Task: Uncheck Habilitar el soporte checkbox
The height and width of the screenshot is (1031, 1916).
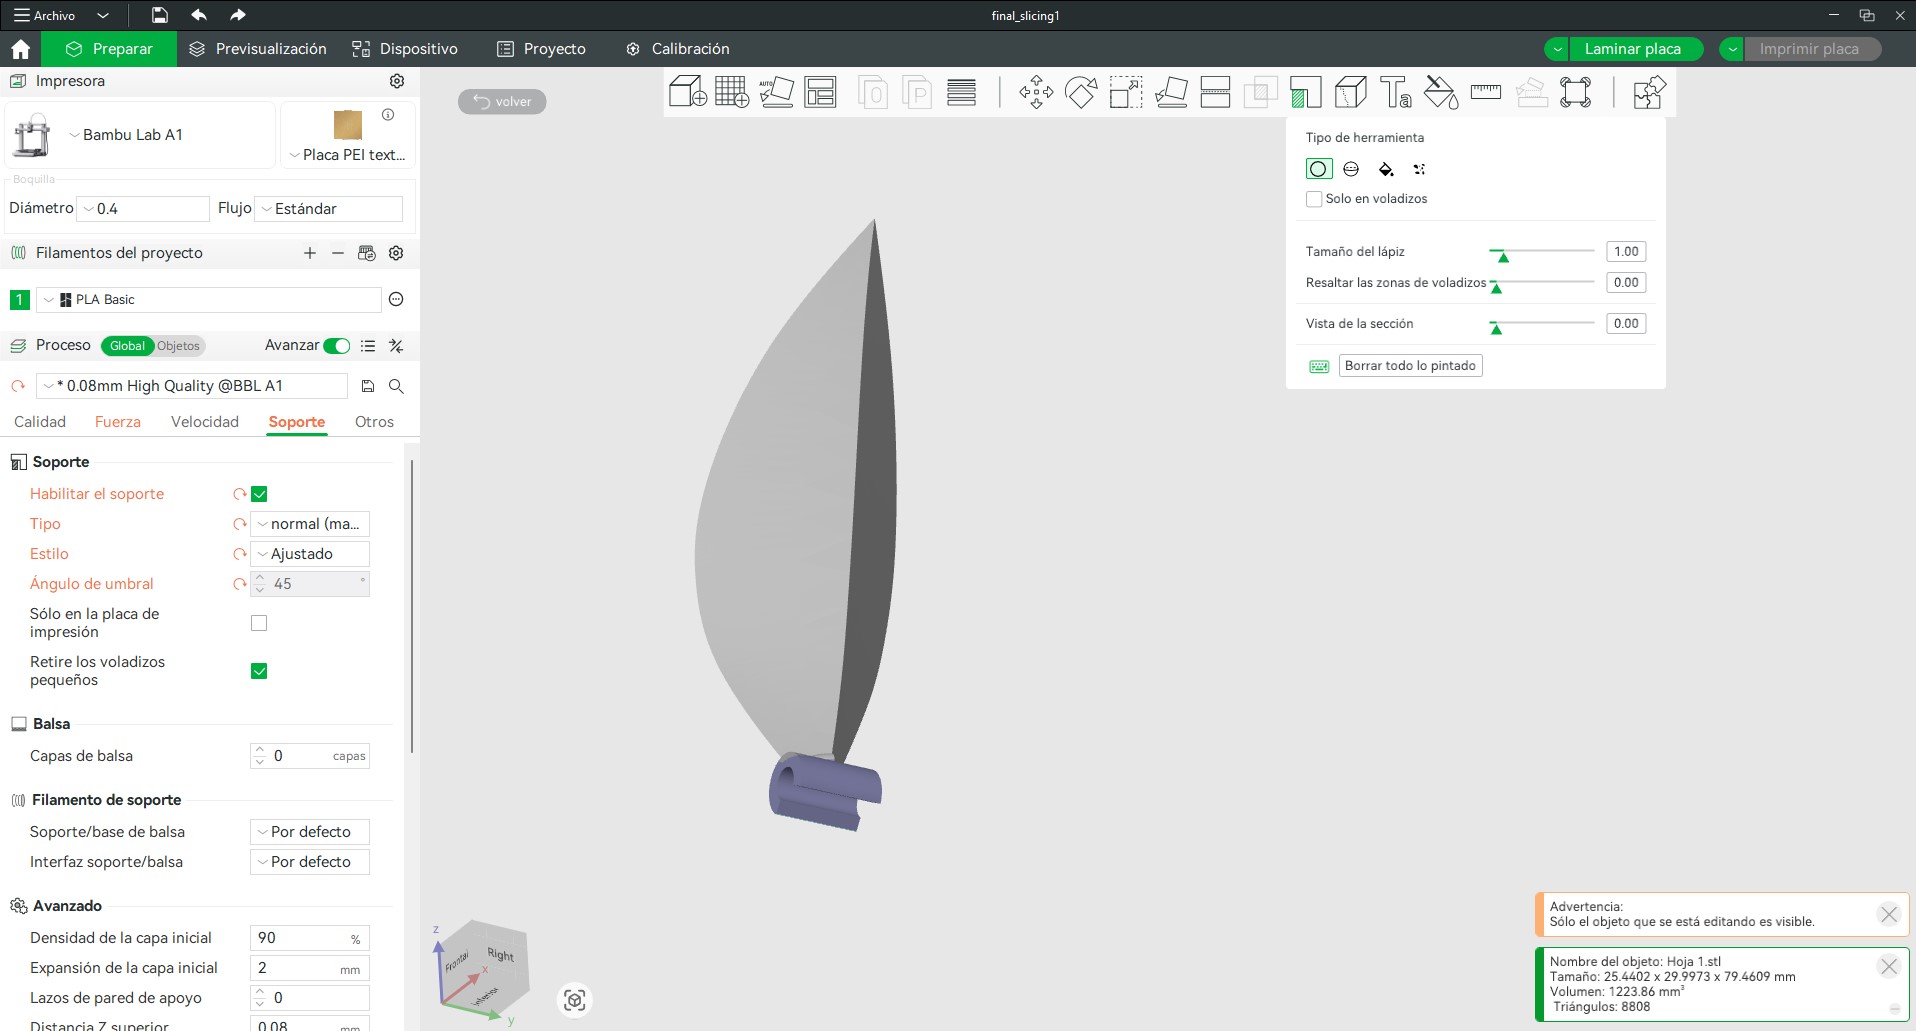Action: (259, 494)
